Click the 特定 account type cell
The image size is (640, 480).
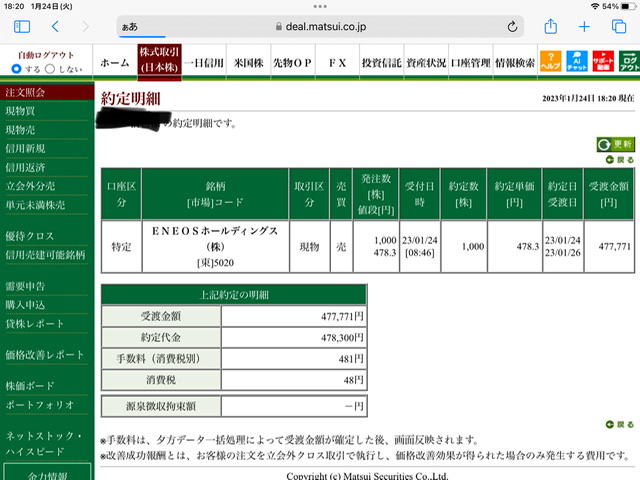(x=122, y=247)
